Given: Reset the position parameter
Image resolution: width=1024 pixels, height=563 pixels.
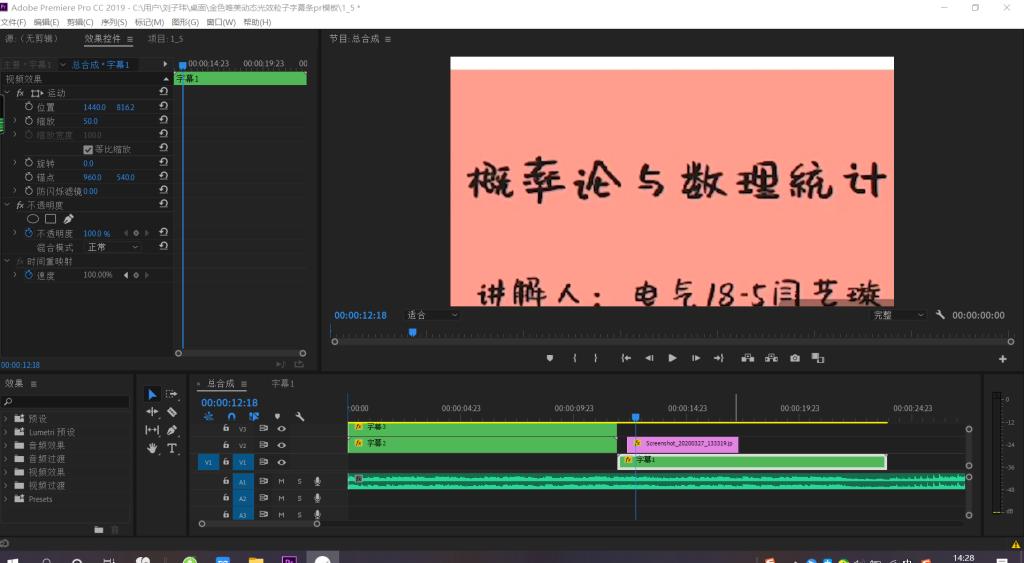Looking at the screenshot, I should coord(163,107).
